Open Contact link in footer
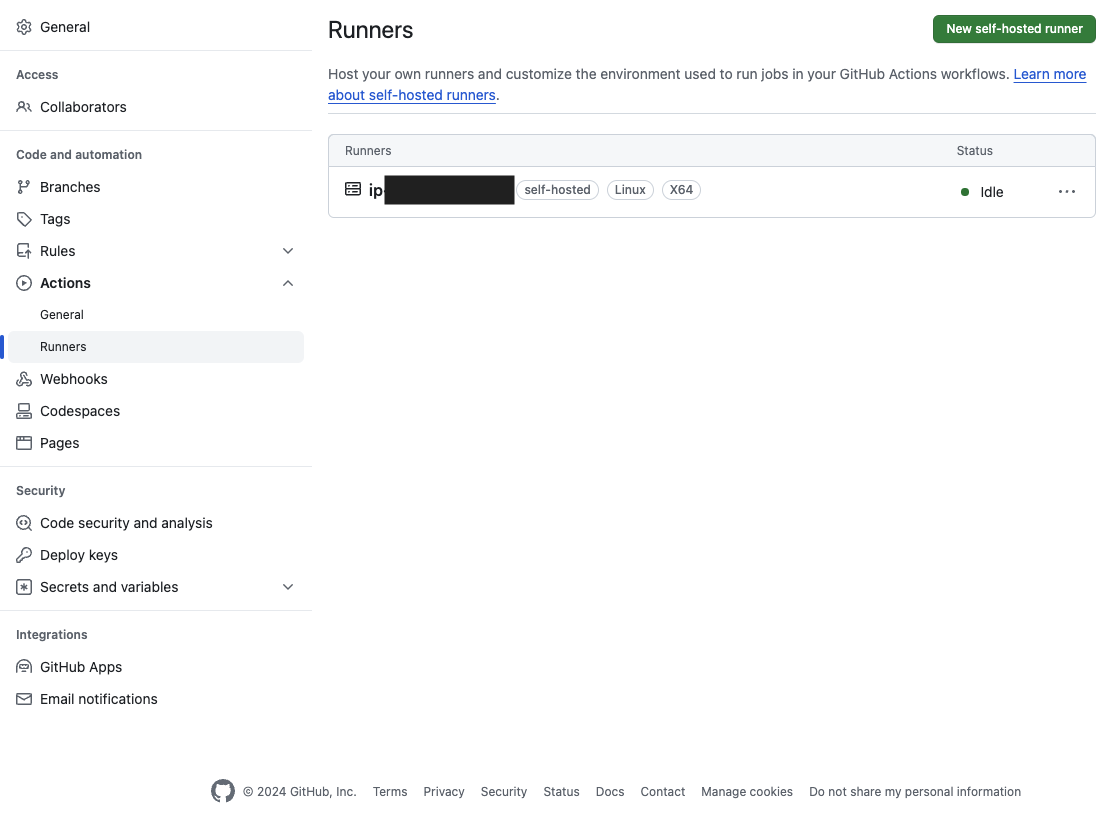 pyautogui.click(x=662, y=792)
